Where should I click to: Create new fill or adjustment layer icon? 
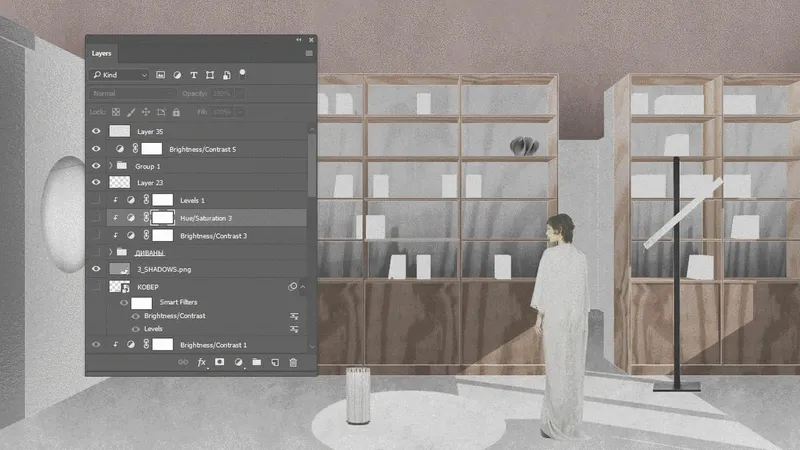point(238,362)
